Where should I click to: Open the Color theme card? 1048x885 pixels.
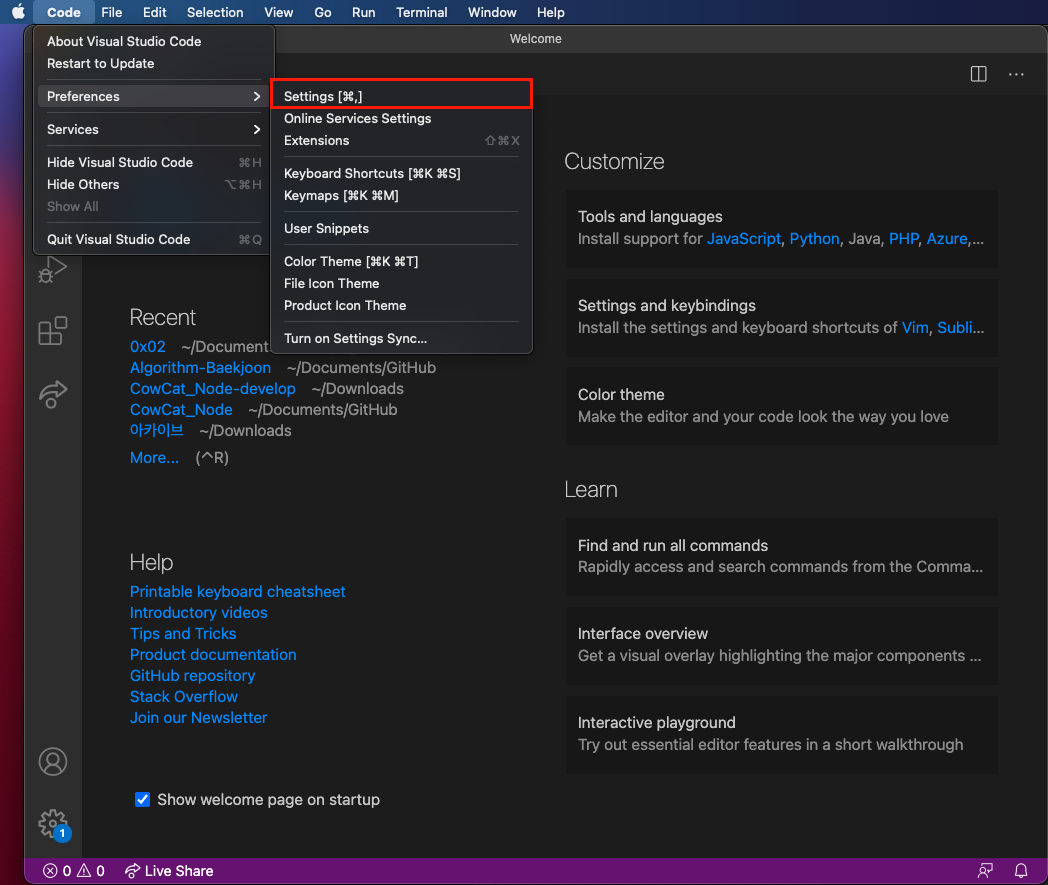point(782,406)
